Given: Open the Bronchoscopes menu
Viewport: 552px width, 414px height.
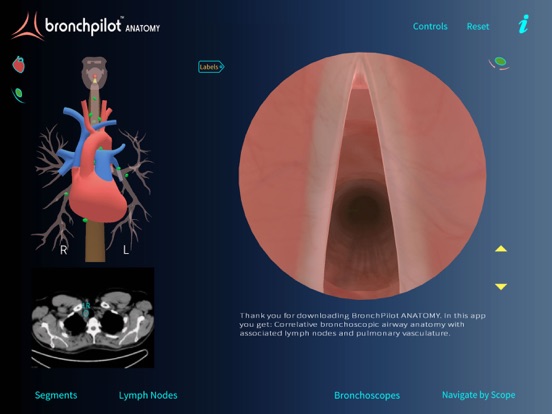Looking at the screenshot, I should point(367,395).
